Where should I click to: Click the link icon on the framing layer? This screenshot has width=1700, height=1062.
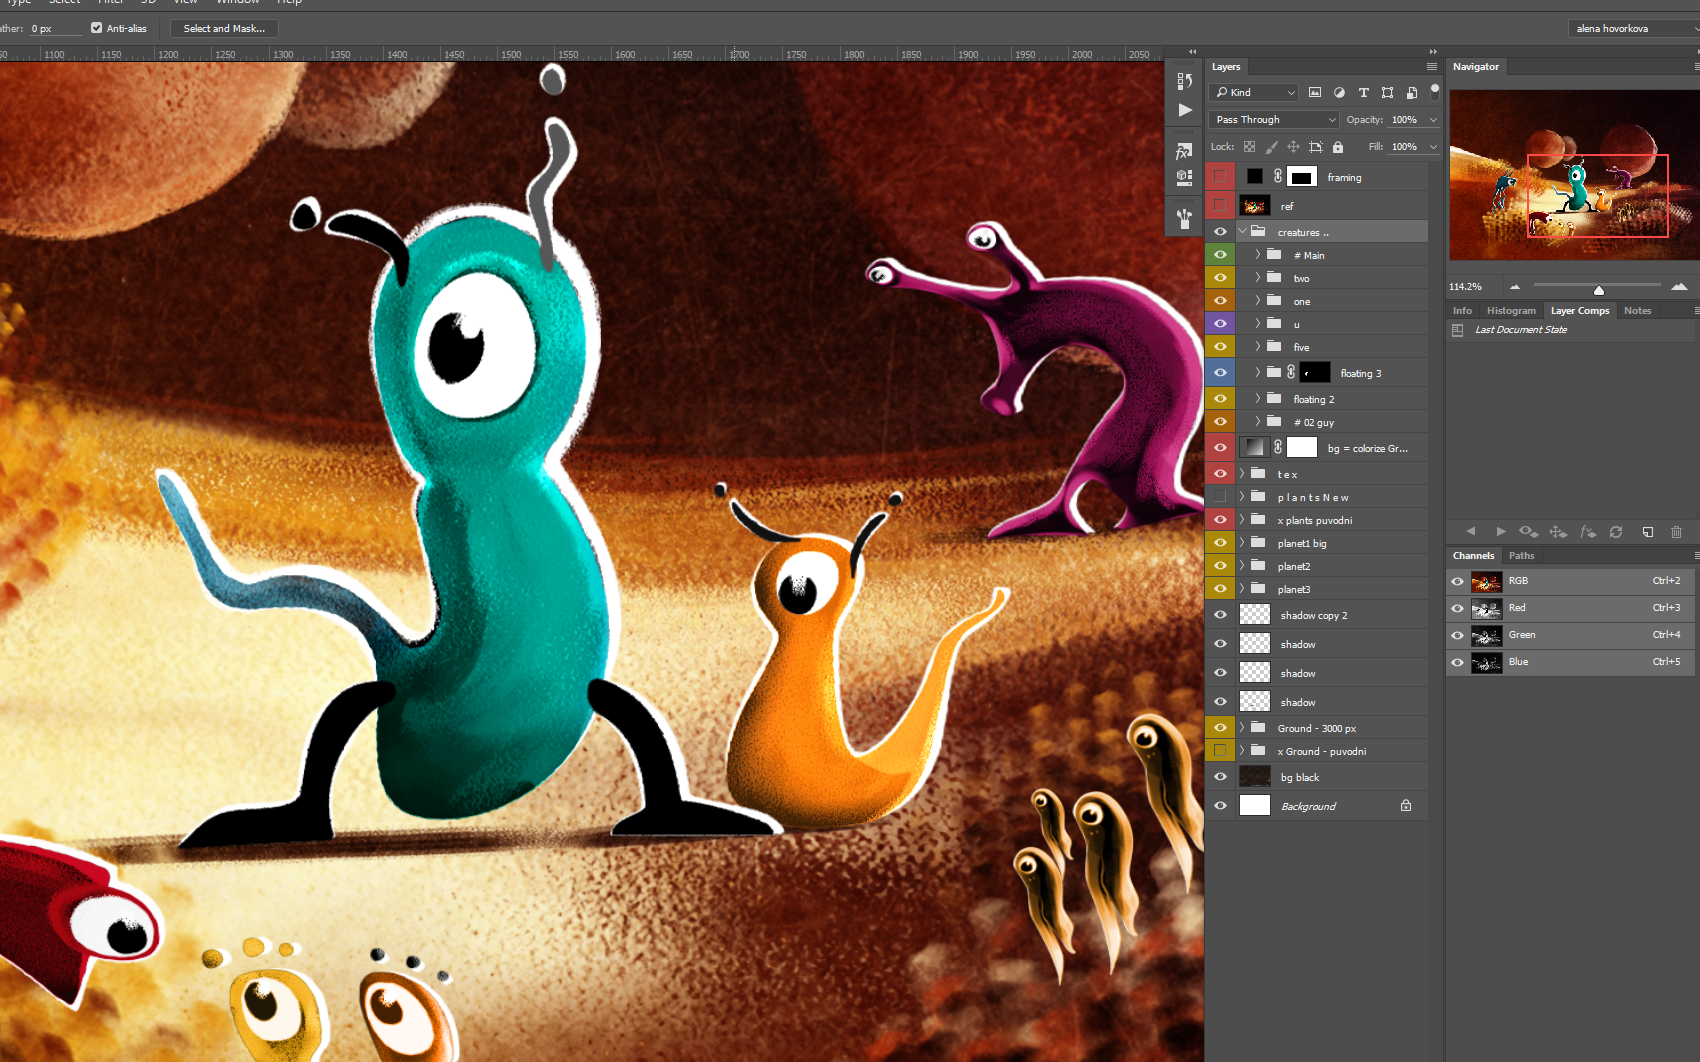pyautogui.click(x=1278, y=176)
